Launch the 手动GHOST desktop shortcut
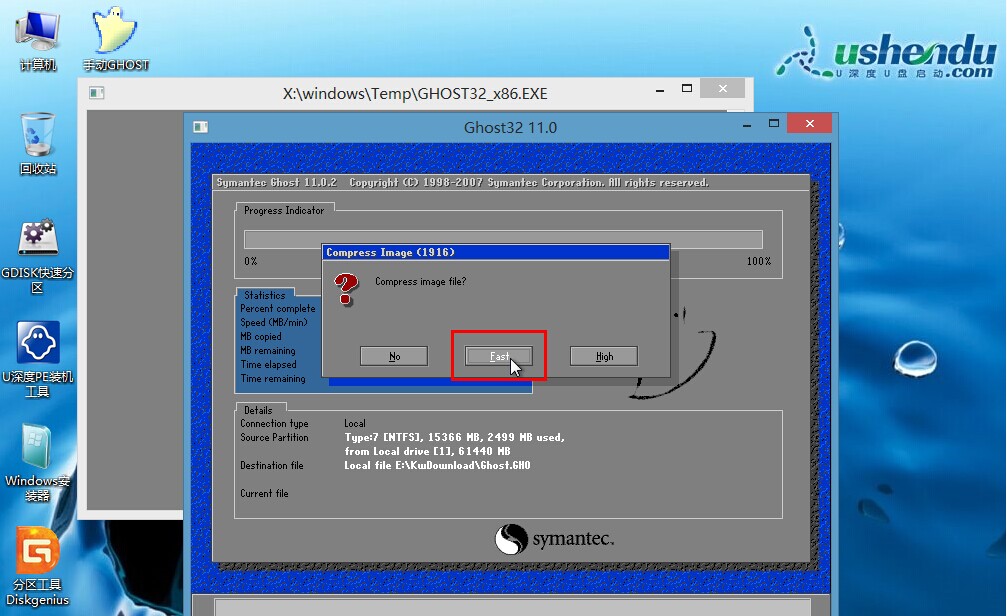Viewport: 1007px width, 616px height. pos(116,39)
